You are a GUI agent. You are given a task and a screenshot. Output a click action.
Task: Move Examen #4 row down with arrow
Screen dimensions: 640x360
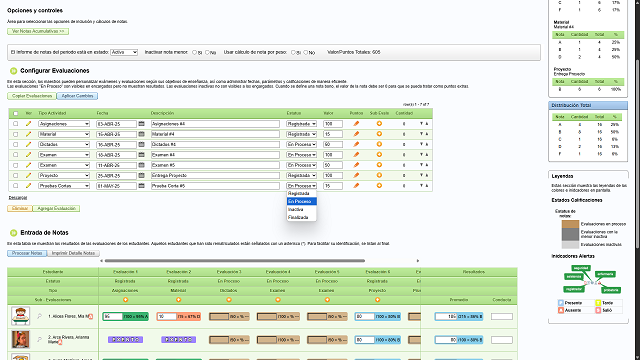tap(421, 155)
